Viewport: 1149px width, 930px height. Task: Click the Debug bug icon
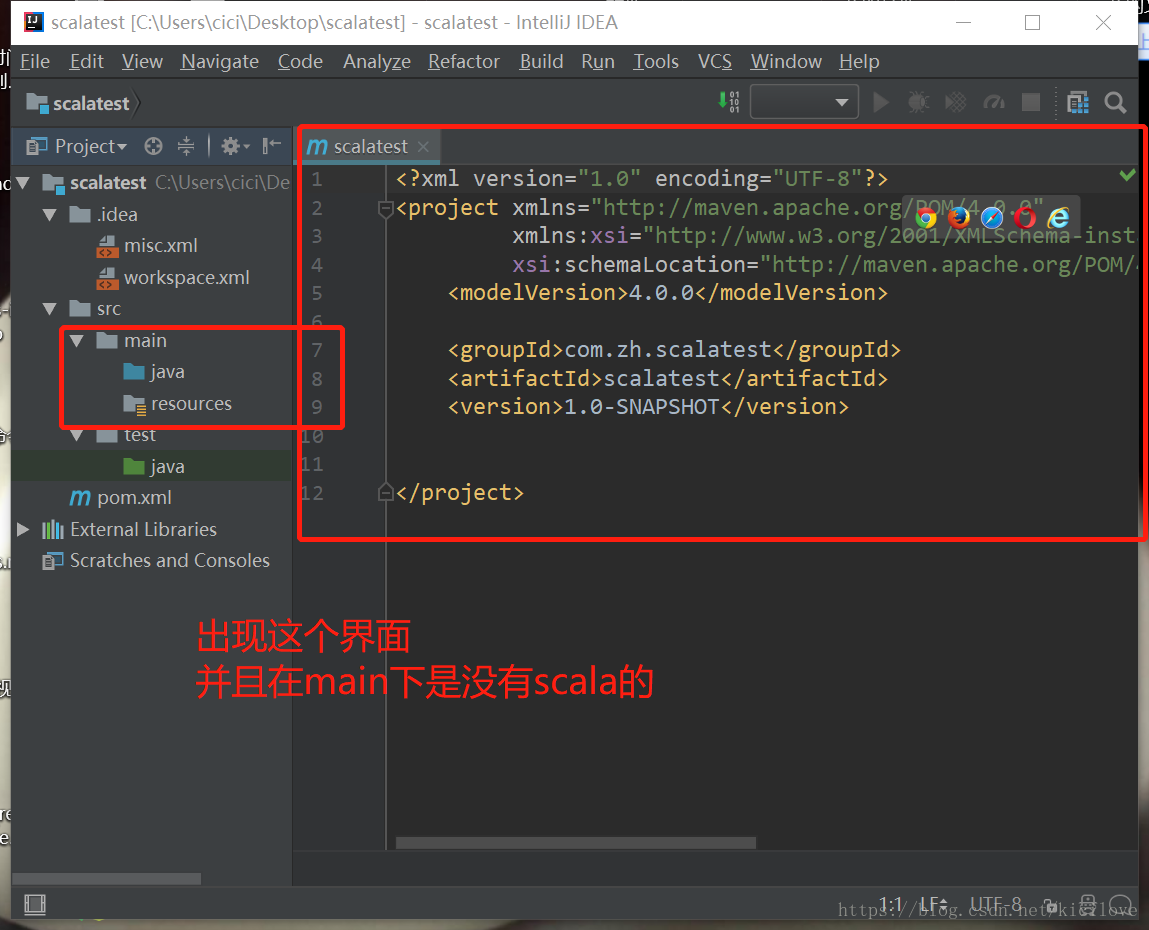click(x=918, y=102)
